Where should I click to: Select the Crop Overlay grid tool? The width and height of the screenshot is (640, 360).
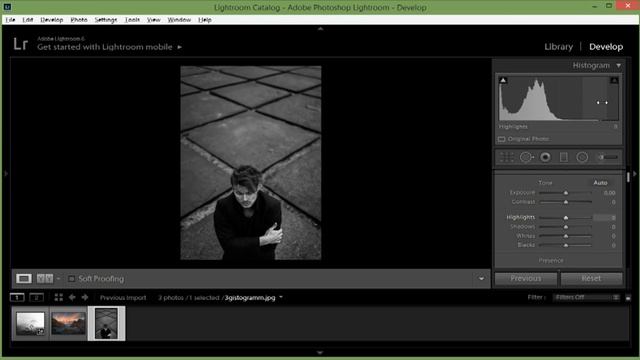click(507, 157)
